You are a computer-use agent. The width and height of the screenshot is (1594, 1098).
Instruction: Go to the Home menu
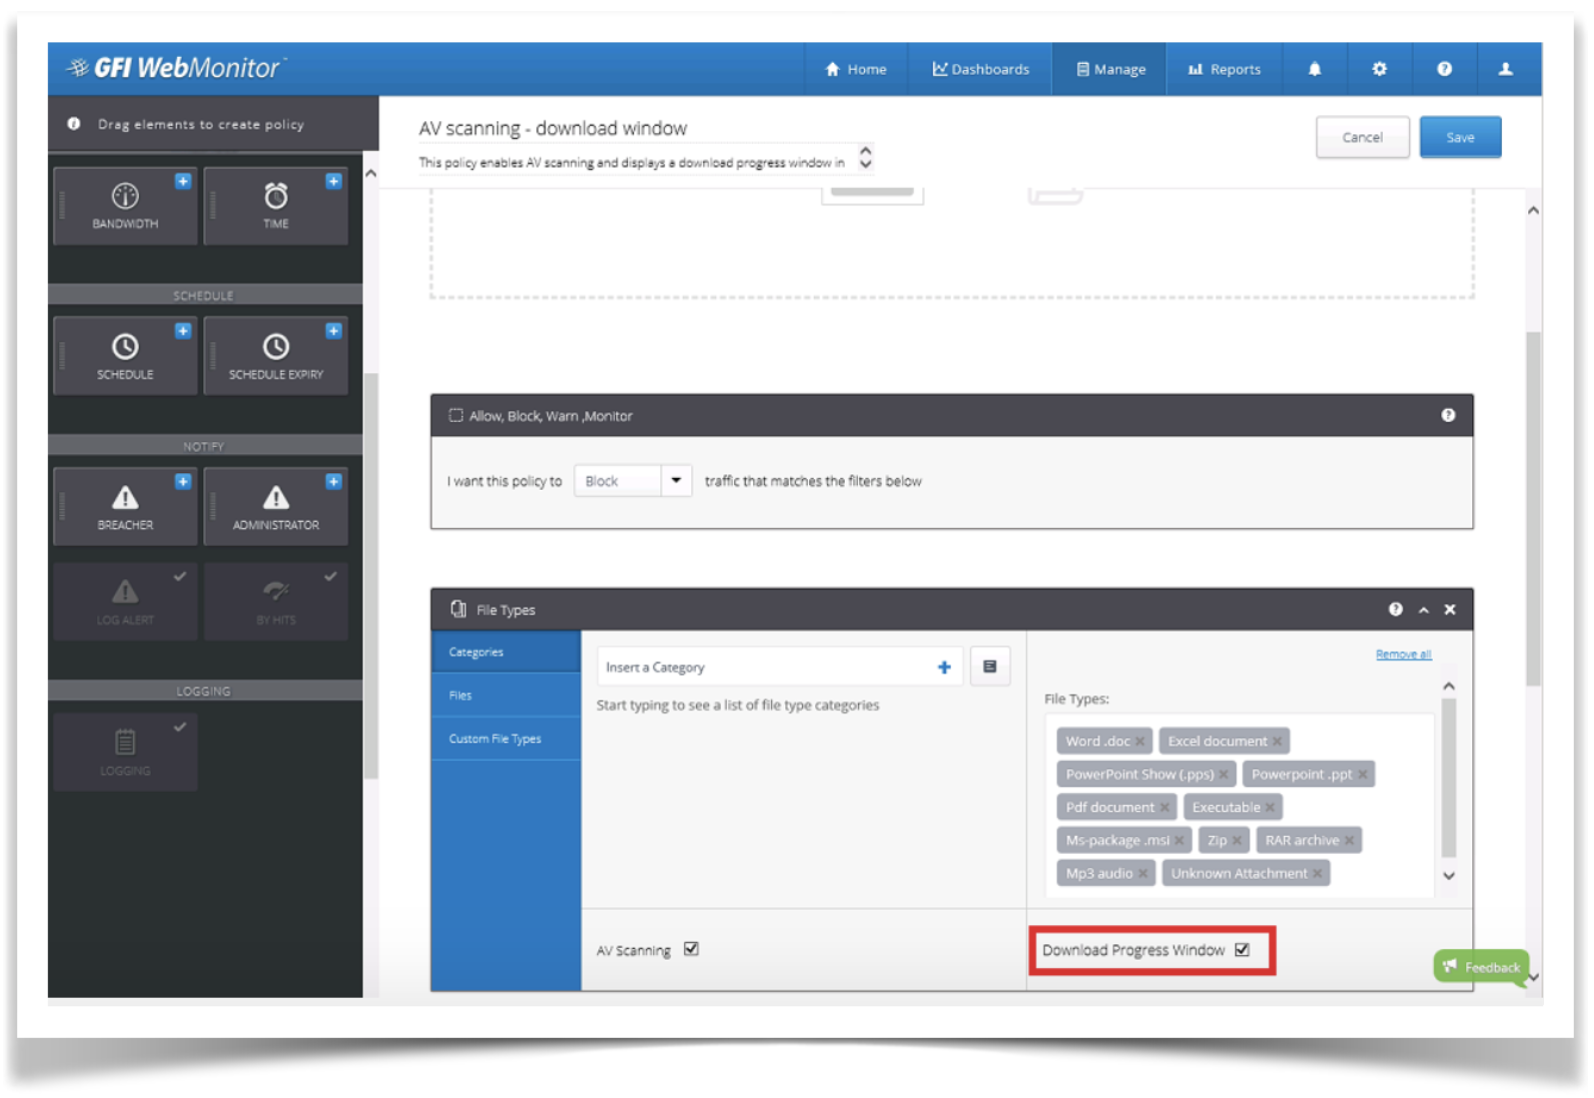(x=856, y=69)
